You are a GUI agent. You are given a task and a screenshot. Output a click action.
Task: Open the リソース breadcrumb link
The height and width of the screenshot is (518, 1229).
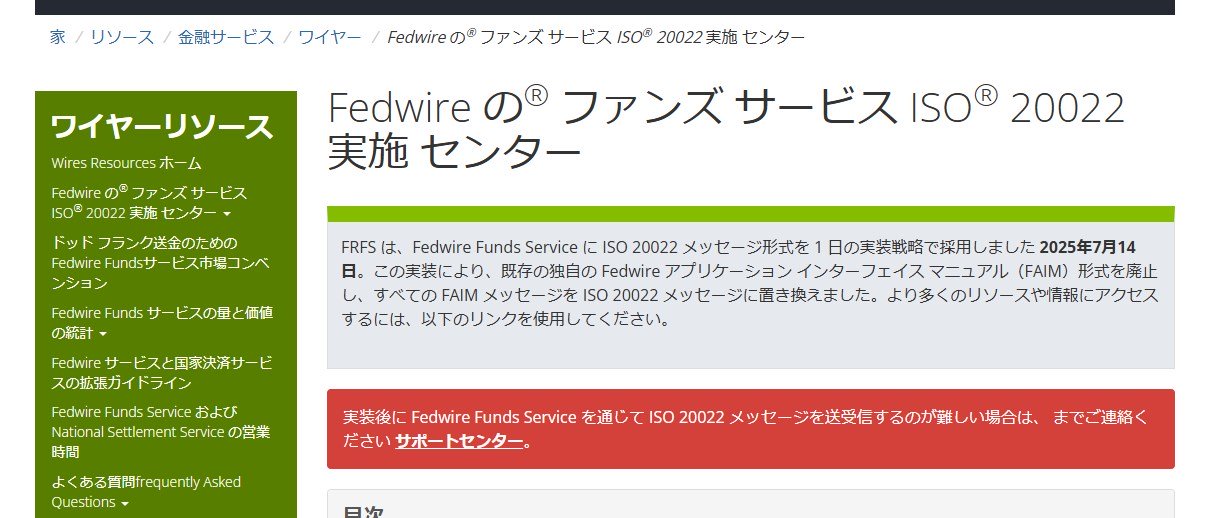(122, 37)
